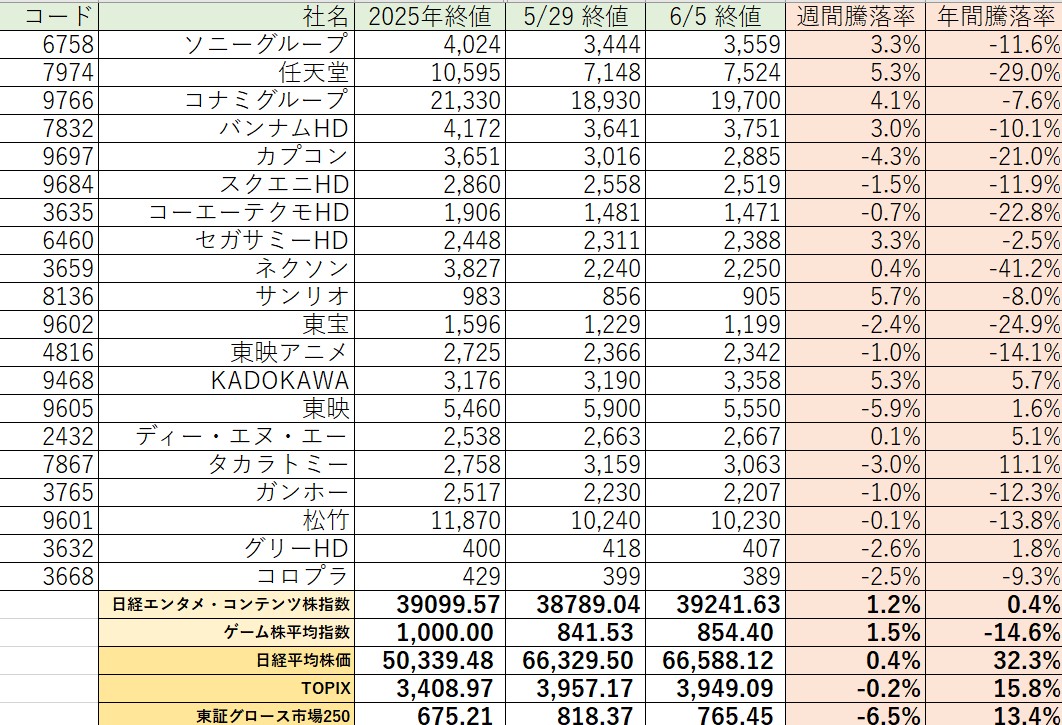Click the 5/29 終値 header cell
The height and width of the screenshot is (725, 1062).
click(575, 16)
